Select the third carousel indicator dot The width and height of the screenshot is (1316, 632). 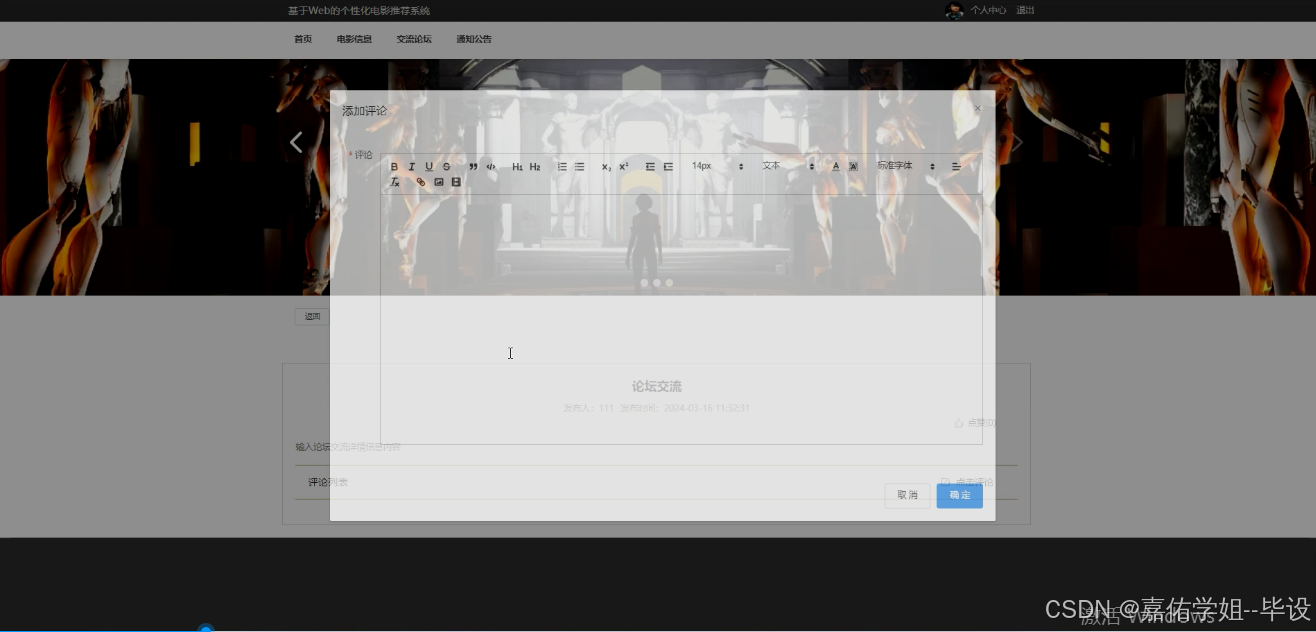pyautogui.click(x=669, y=283)
